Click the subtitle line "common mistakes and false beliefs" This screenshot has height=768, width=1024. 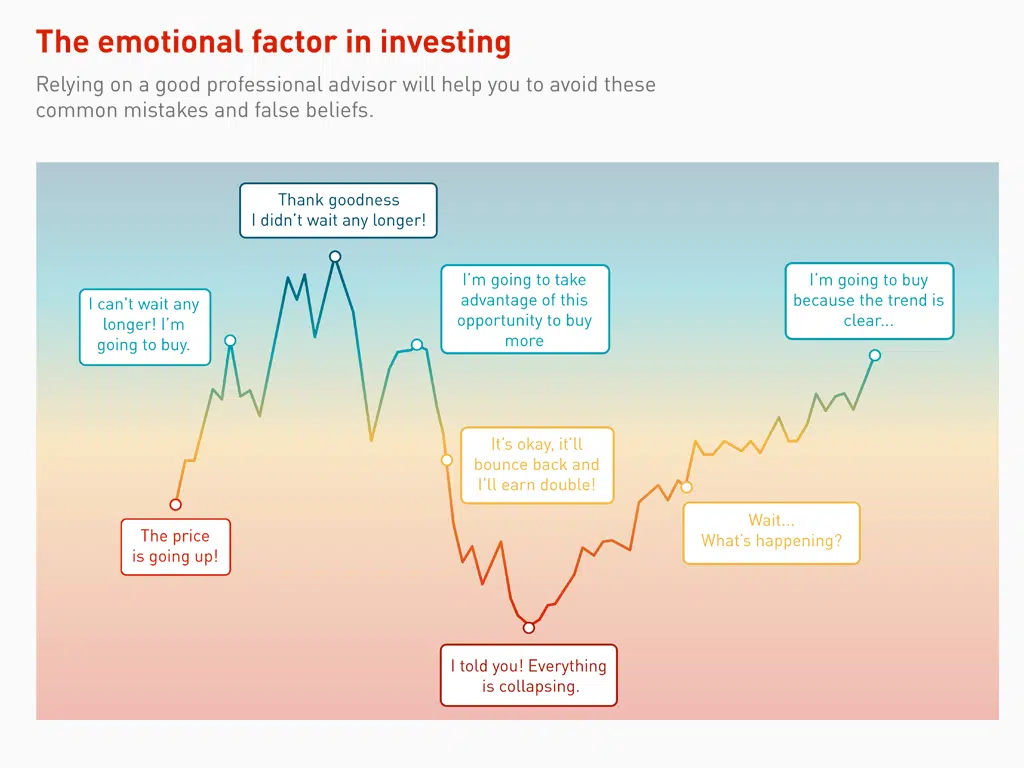click(x=204, y=110)
